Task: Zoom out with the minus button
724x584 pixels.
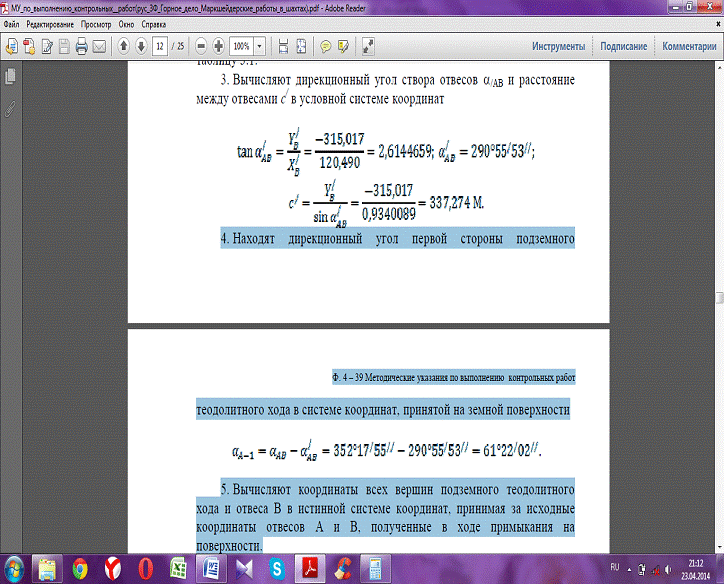Action: pyautogui.click(x=201, y=46)
